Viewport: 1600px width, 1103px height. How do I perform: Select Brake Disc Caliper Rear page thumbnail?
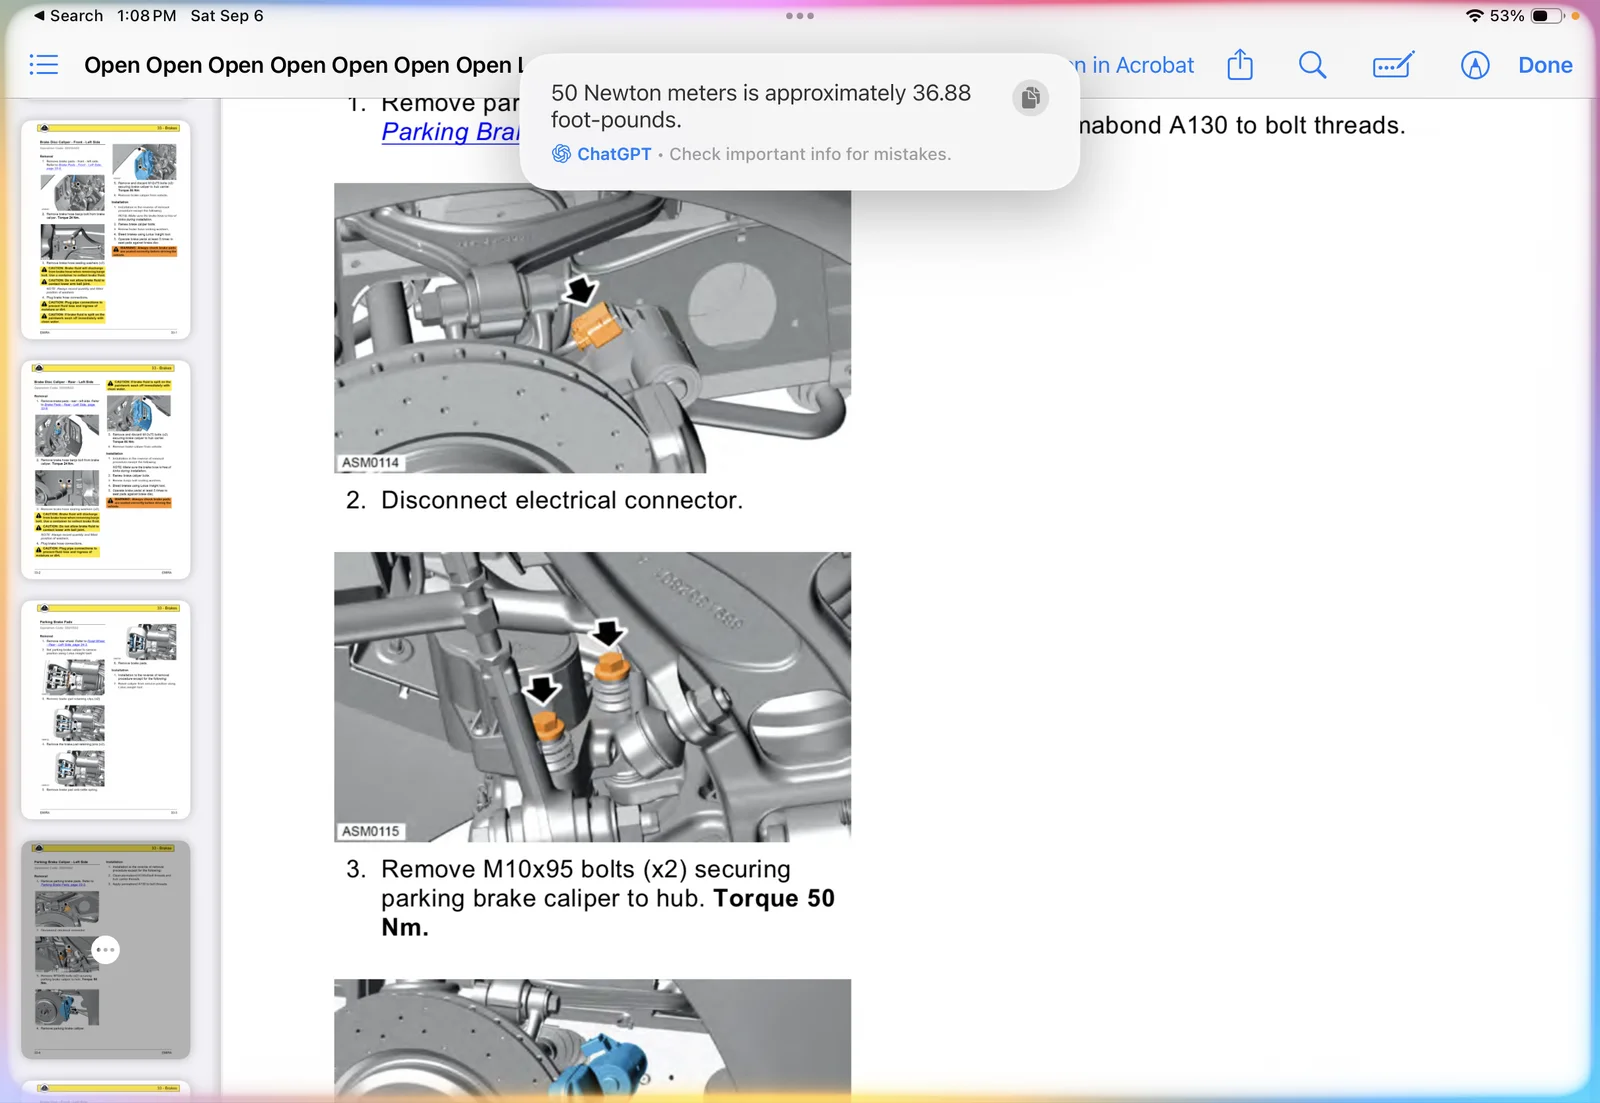(x=106, y=470)
